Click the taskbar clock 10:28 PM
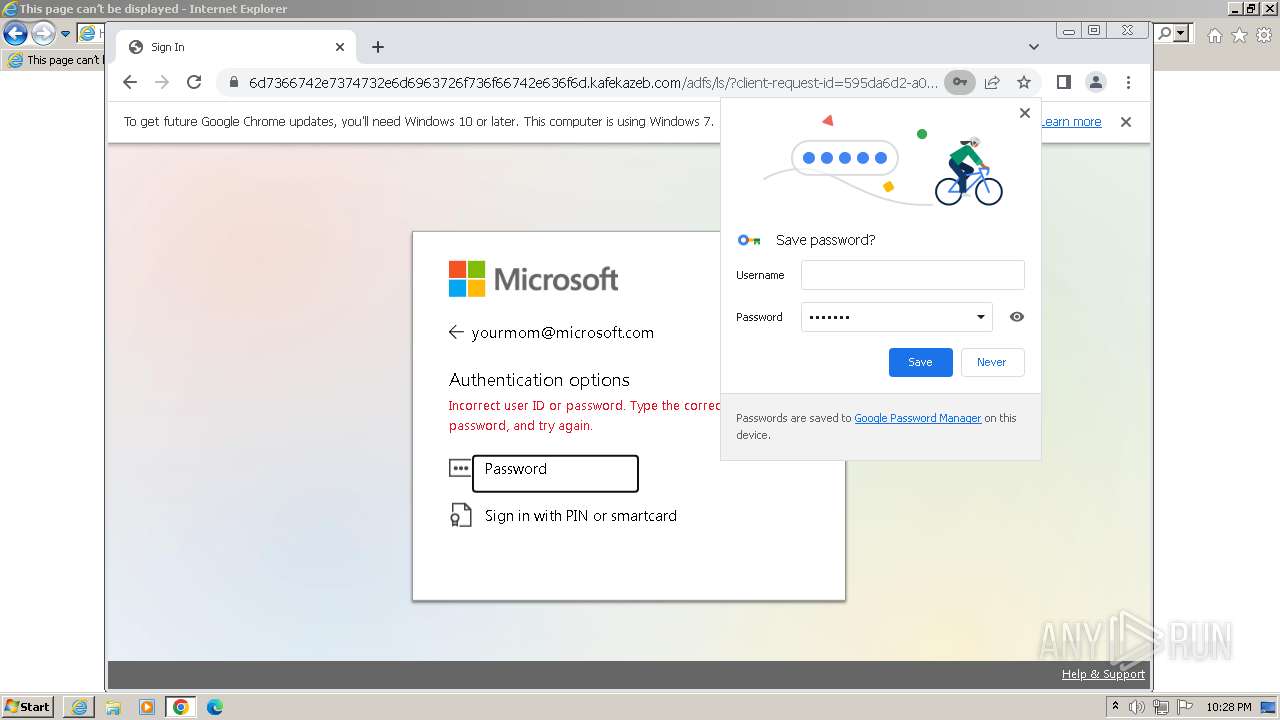This screenshot has height=720, width=1280. [x=1228, y=707]
